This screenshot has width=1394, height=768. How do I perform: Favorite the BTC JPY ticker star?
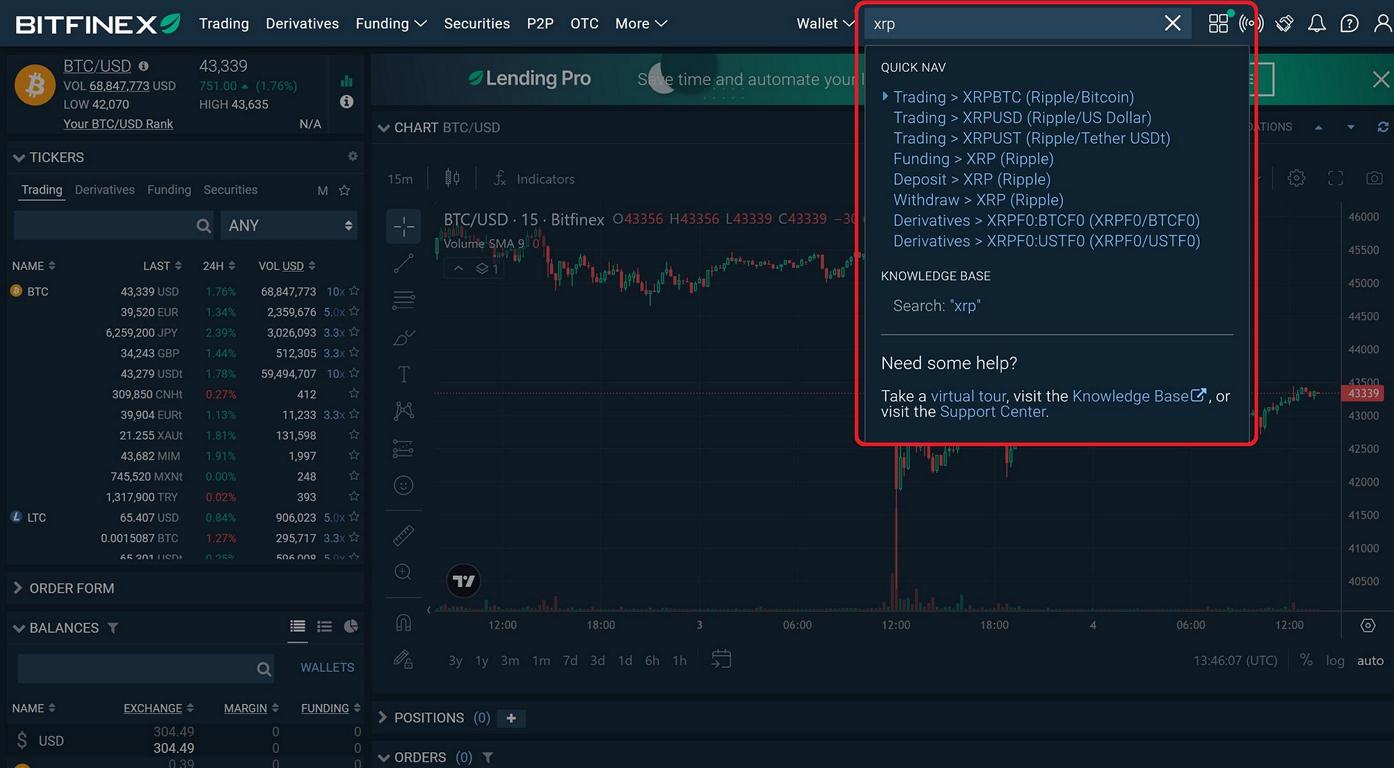(x=354, y=332)
